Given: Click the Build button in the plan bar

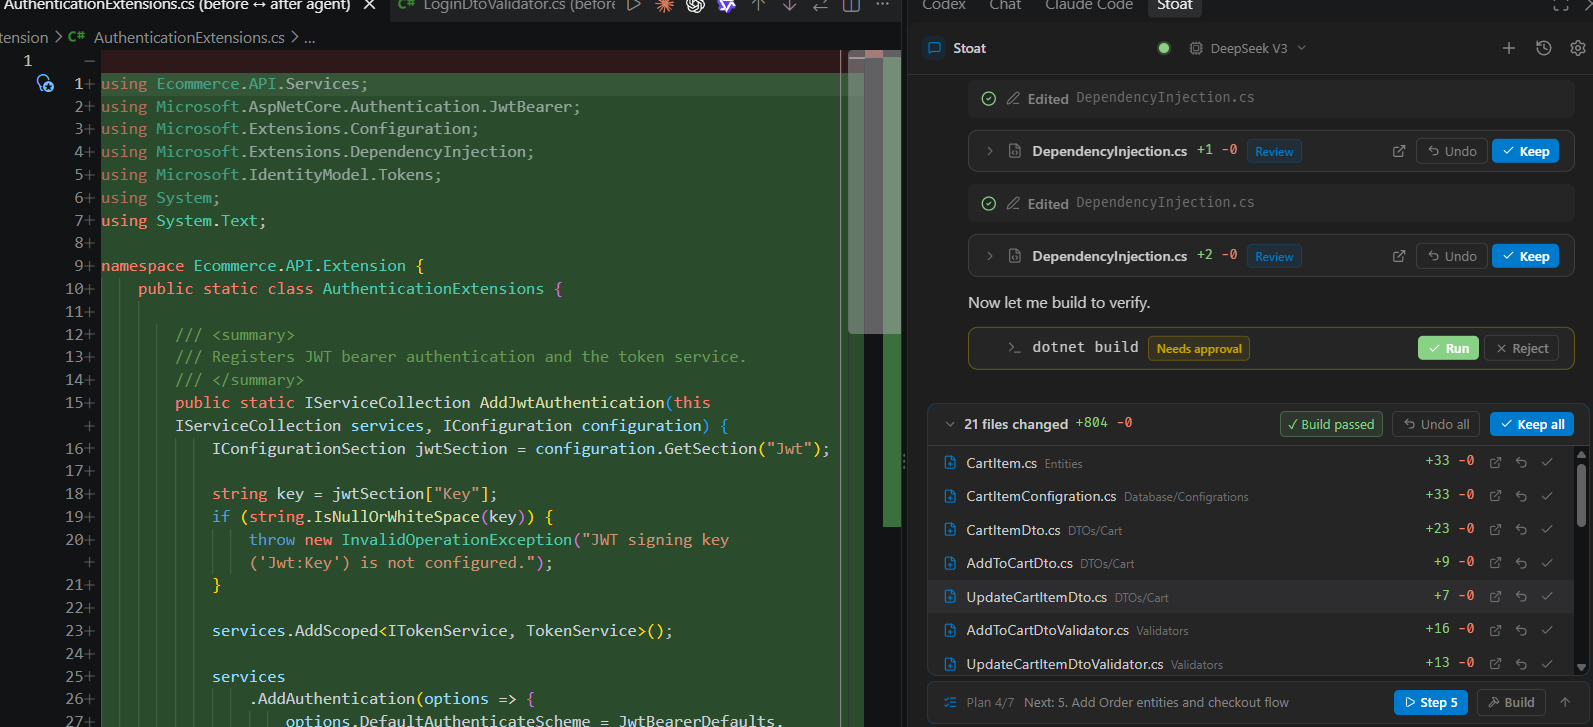Looking at the screenshot, I should coord(1511,702).
